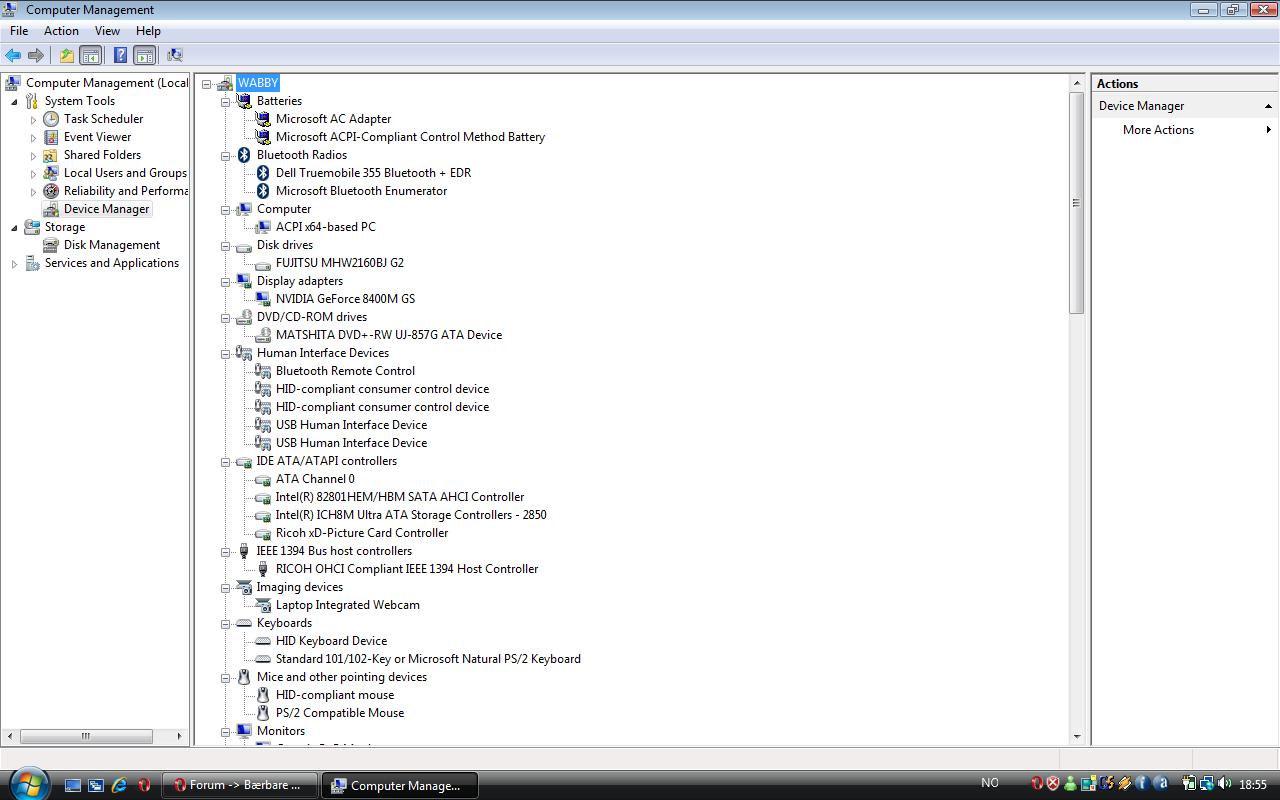Toggle Show/Hide Console Tree toolbar button

pyautogui.click(x=90, y=55)
